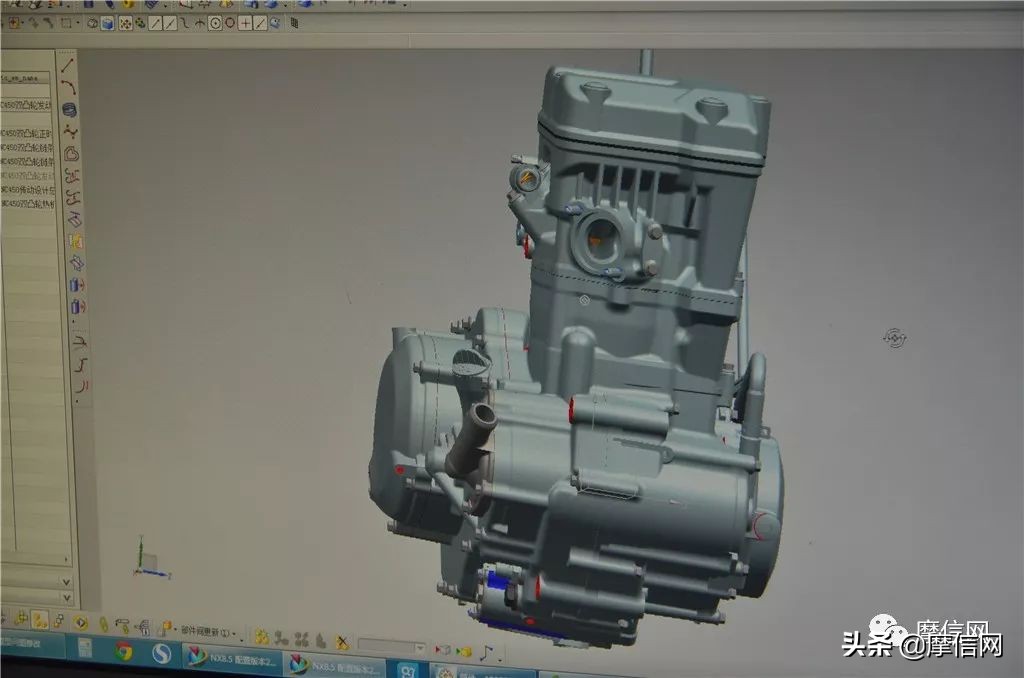This screenshot has height=678, width=1024.
Task: Toggle the highlighted yellow assembly button at bottom left
Action: click(x=40, y=621)
